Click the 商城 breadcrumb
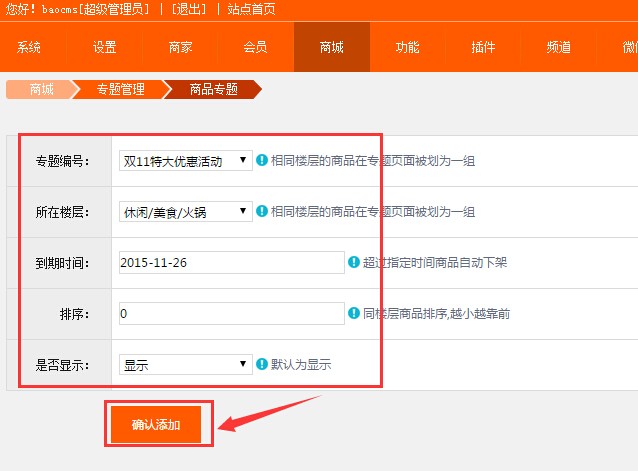This screenshot has width=638, height=471. pos(42,89)
